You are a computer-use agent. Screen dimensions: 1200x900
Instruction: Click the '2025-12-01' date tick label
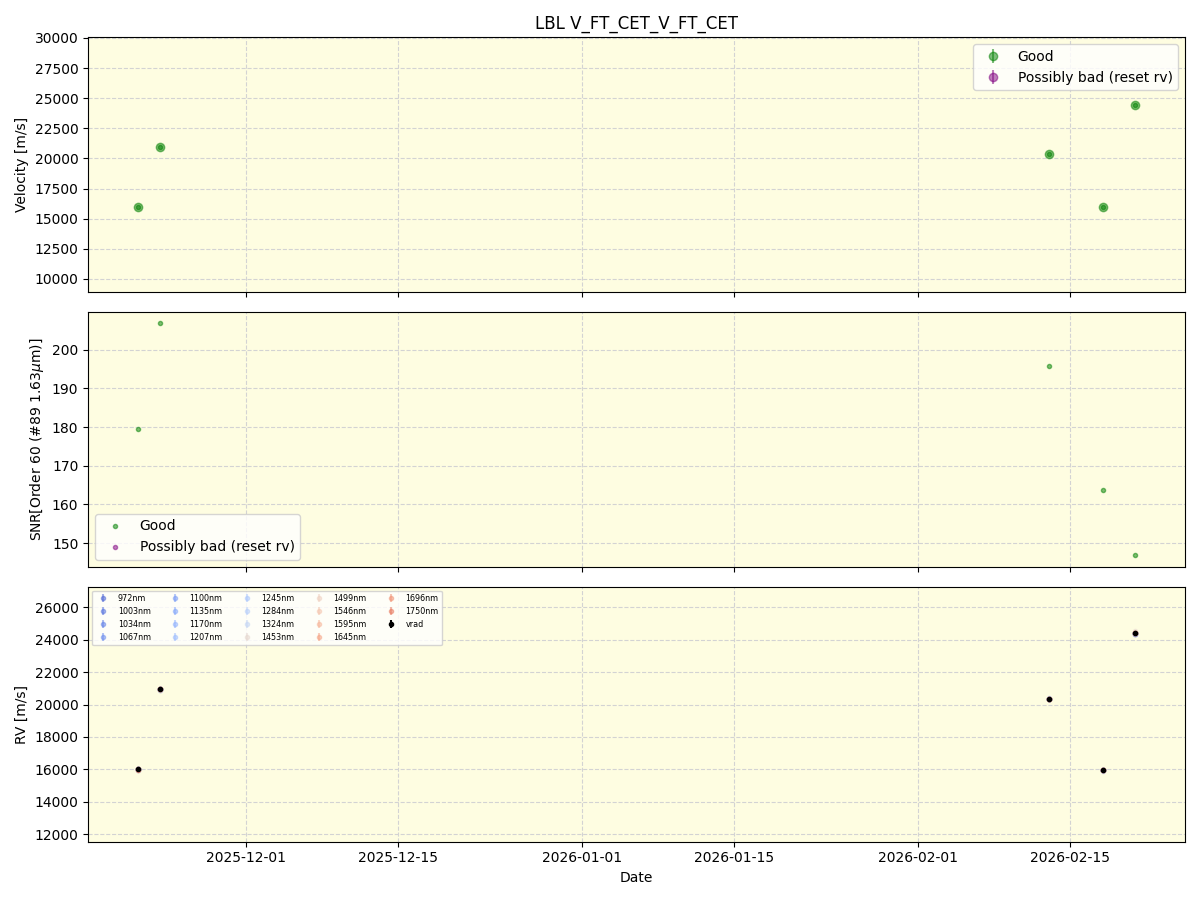click(x=247, y=857)
